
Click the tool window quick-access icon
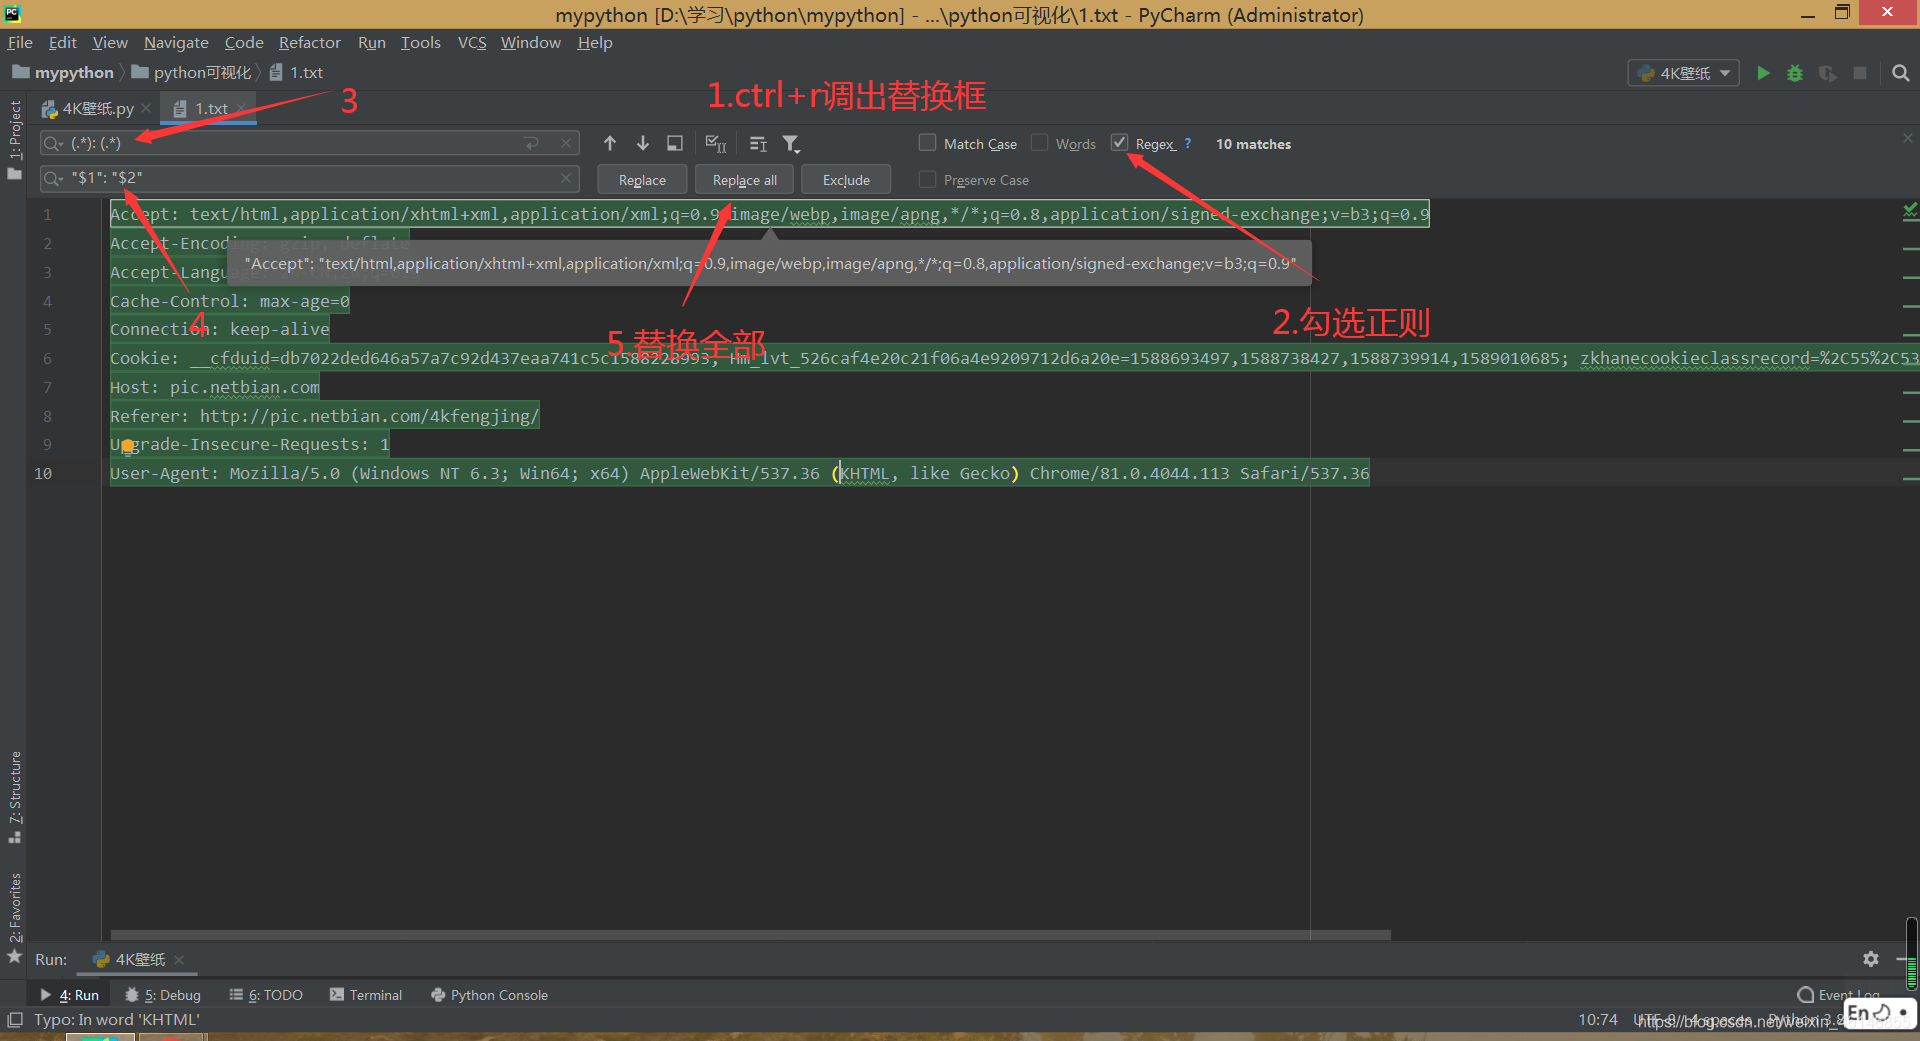[15, 1020]
